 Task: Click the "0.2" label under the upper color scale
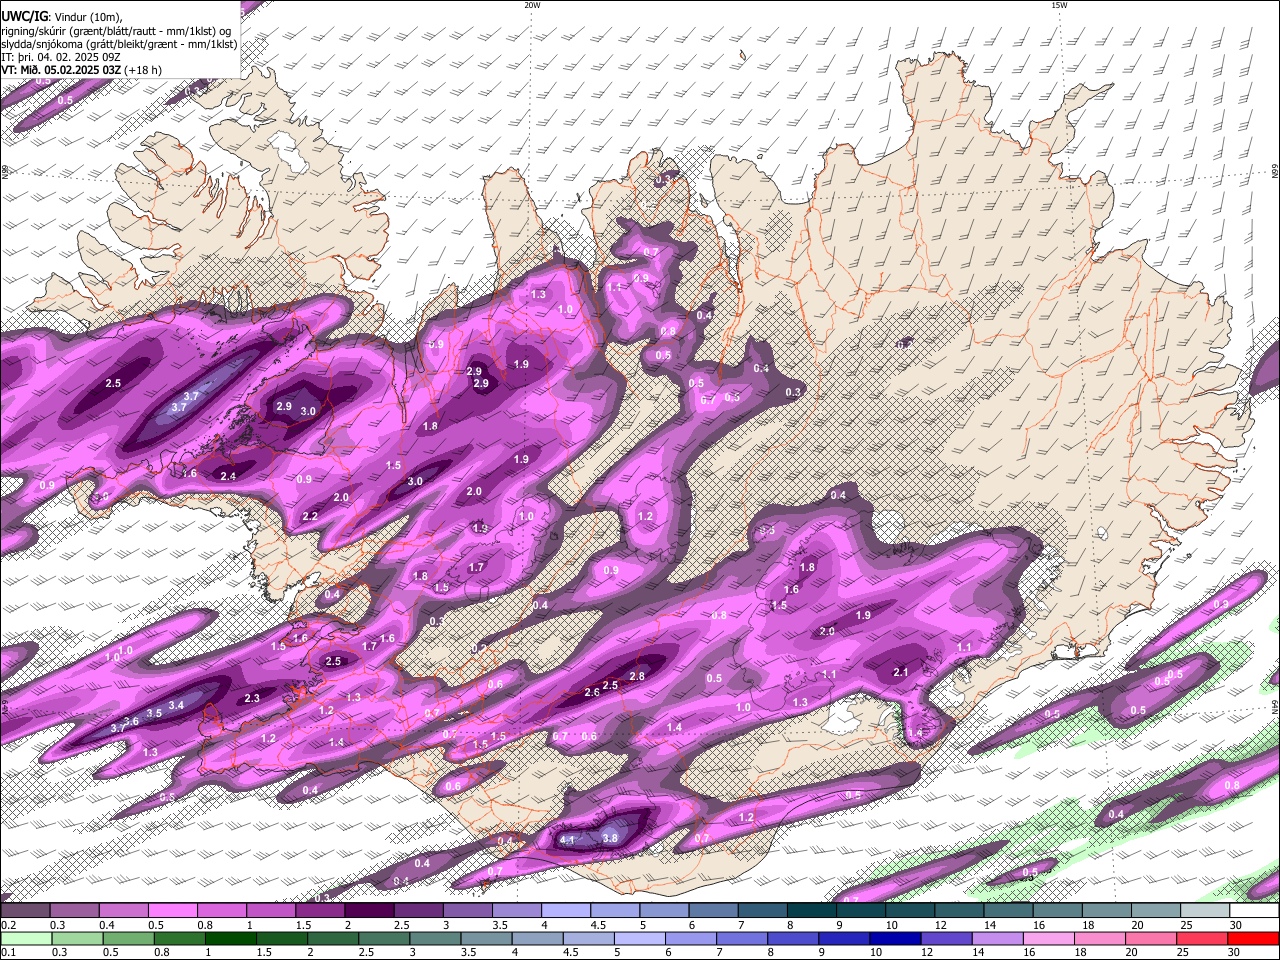coord(8,925)
